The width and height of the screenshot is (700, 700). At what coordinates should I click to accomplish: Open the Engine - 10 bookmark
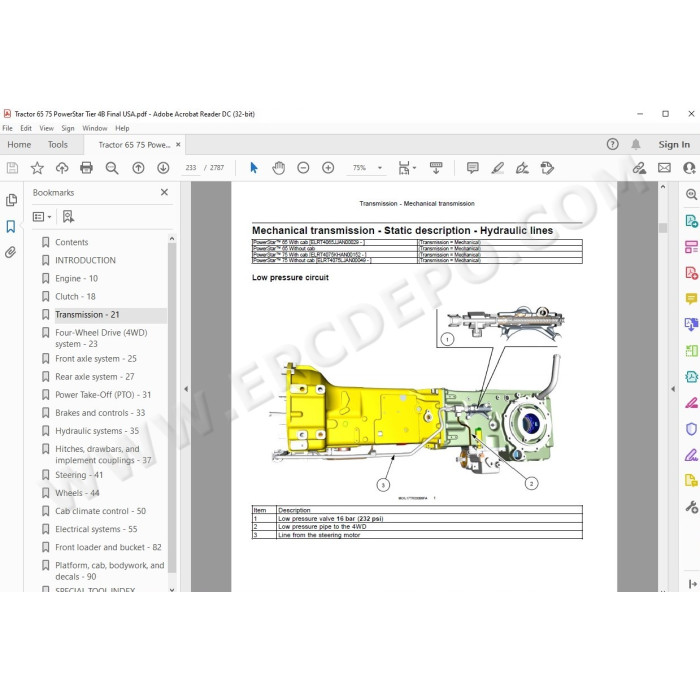click(x=76, y=278)
